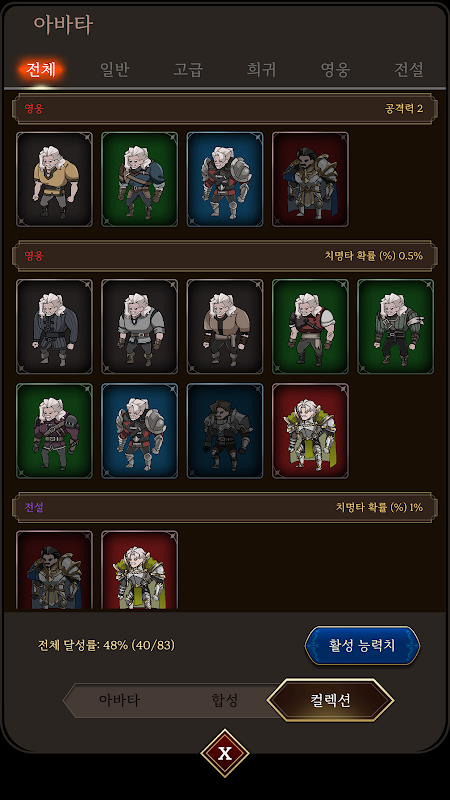Select the yellow-shirt avatar card in first group
Screen dimensions: 450x800
(54, 179)
